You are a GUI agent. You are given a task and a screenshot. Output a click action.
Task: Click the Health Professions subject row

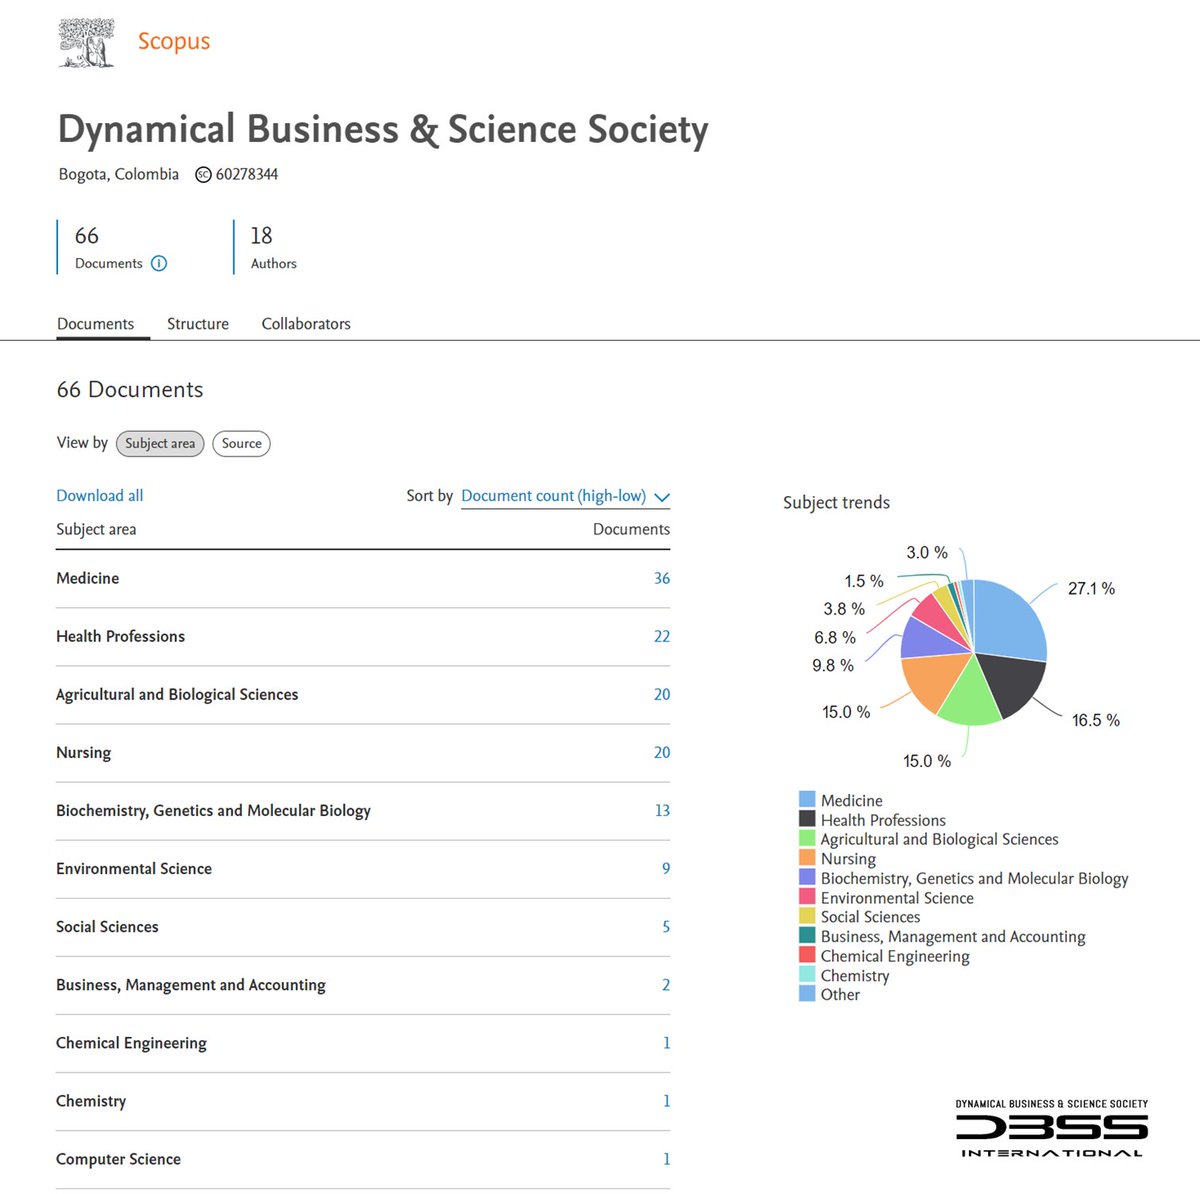(363, 636)
